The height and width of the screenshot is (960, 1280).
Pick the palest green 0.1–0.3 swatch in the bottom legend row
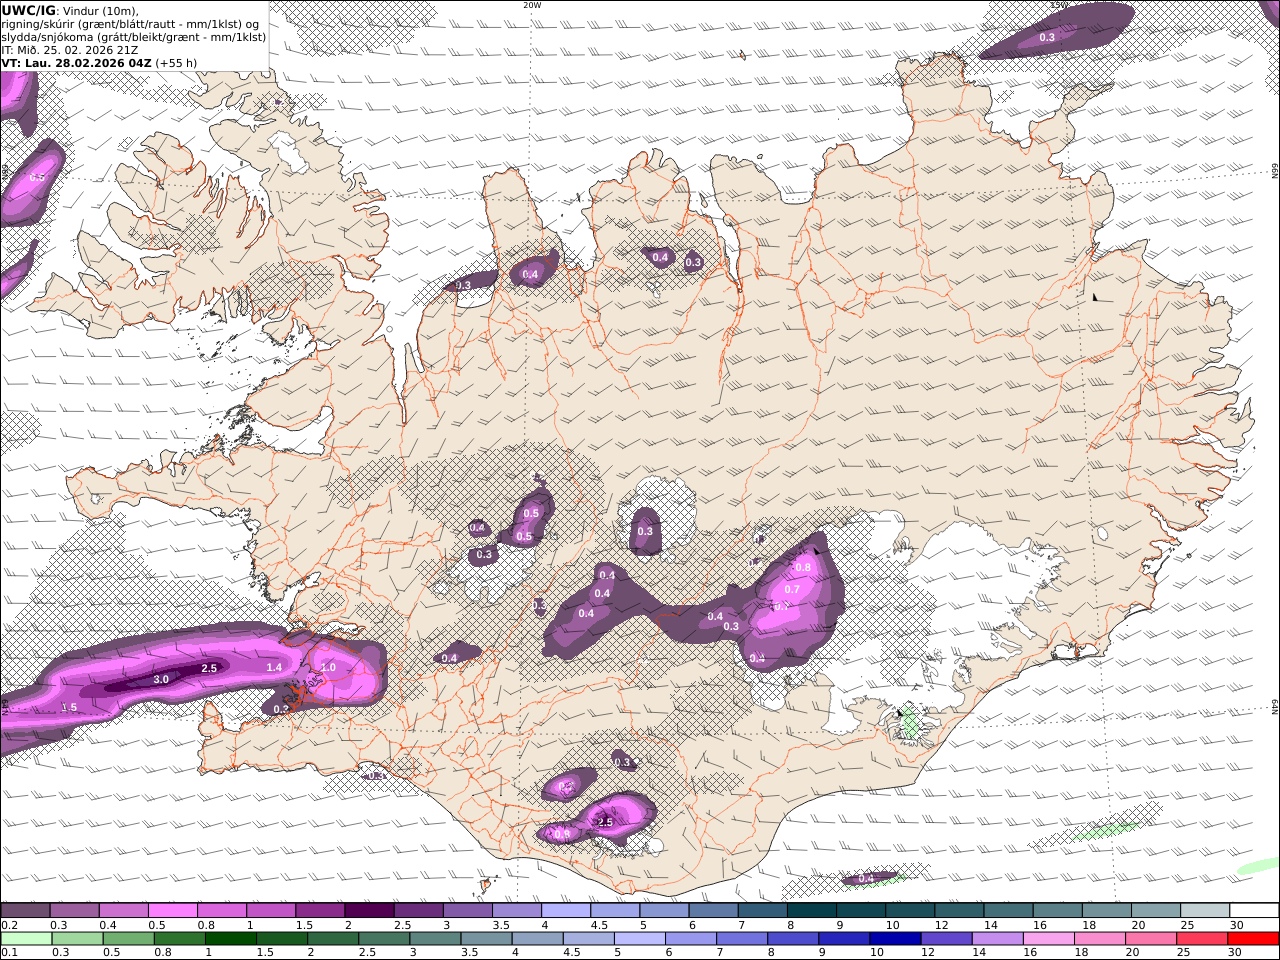click(x=26, y=939)
